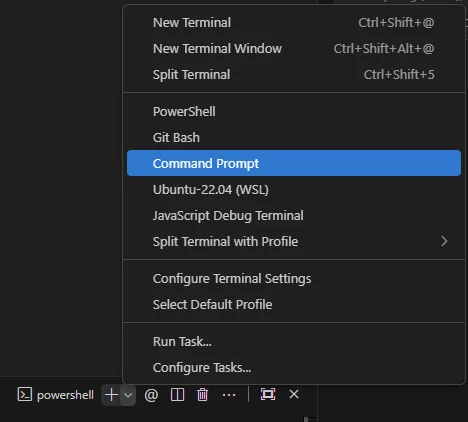Choose Select Default Profile
This screenshot has height=422, width=468.
294,305
